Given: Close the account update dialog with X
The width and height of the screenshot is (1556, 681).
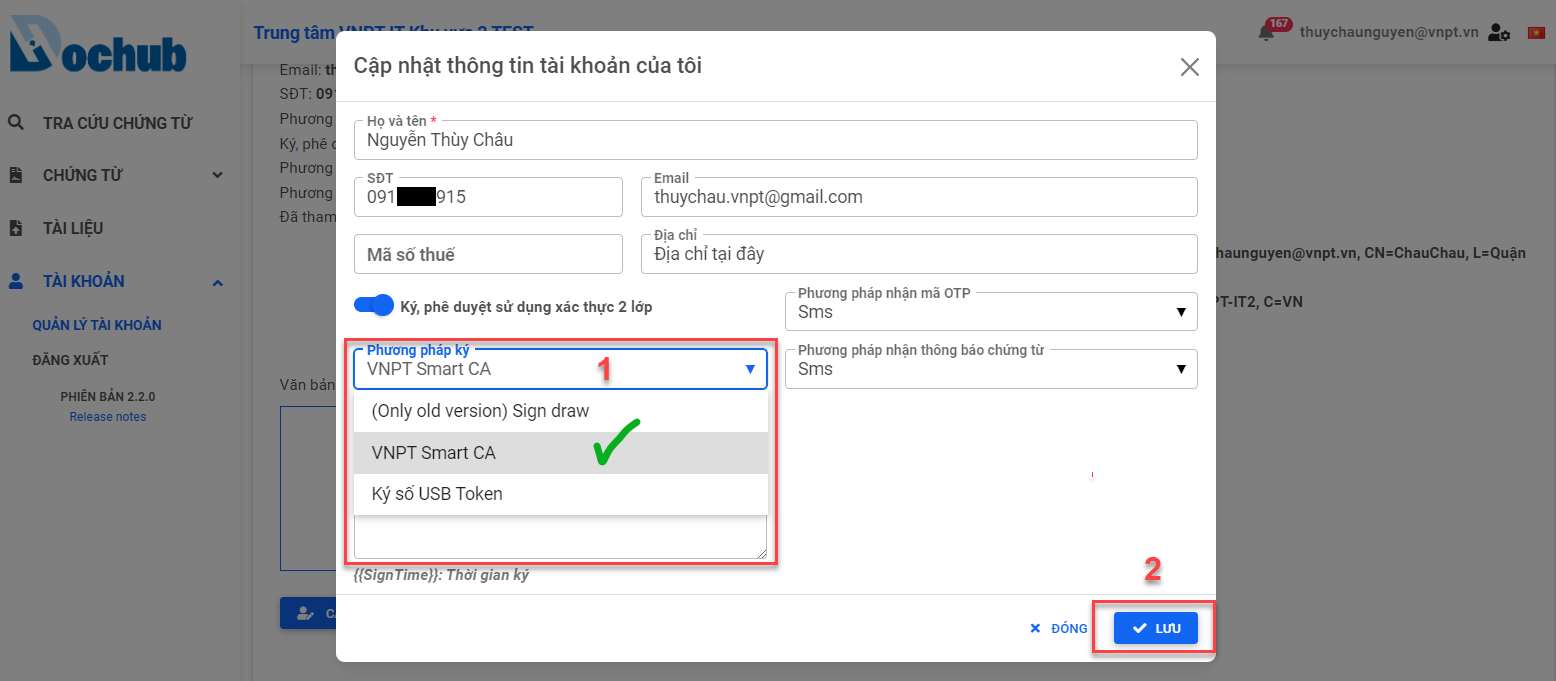Looking at the screenshot, I should (1189, 67).
